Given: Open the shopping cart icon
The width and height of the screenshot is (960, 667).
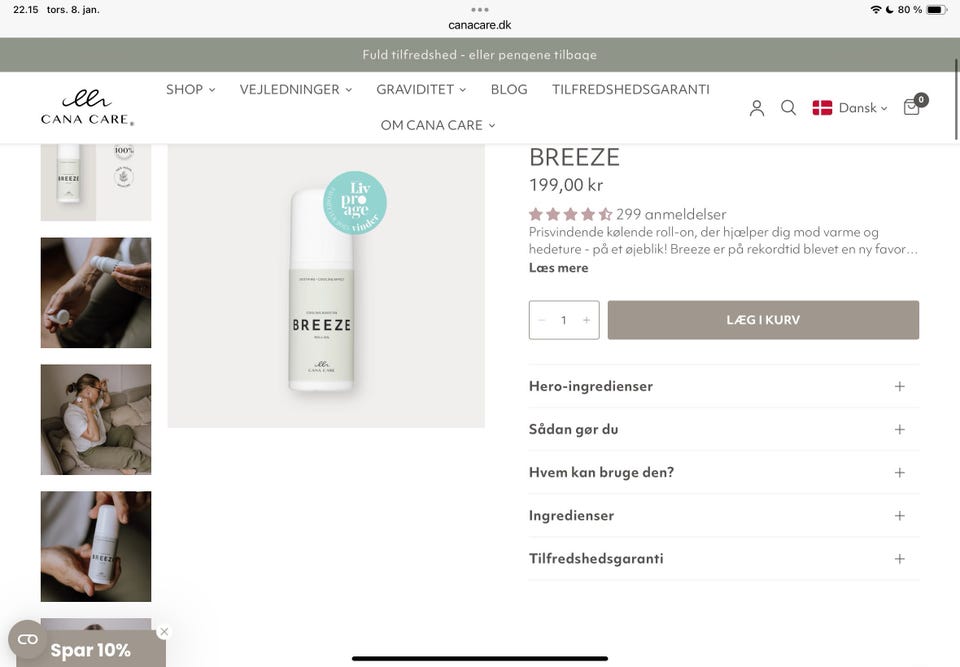Looking at the screenshot, I should (x=912, y=107).
